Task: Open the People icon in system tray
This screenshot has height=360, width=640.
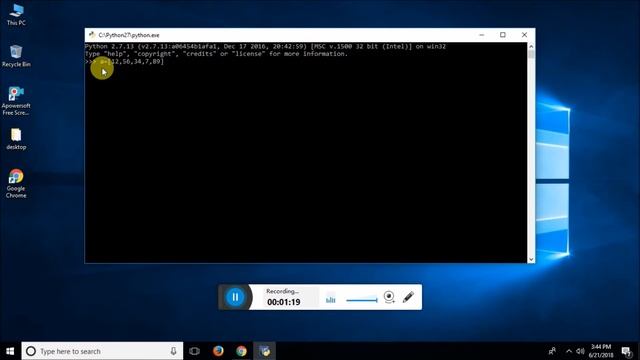Action: coord(552,351)
